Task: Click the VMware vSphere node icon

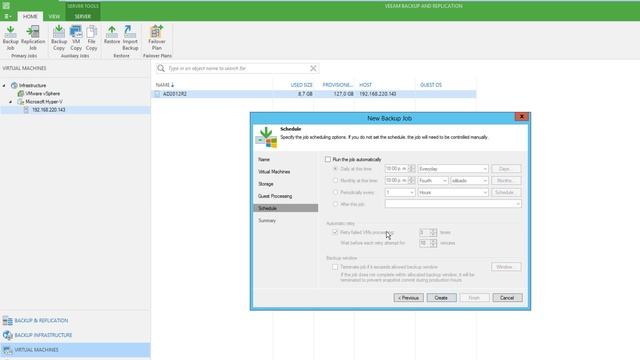Action: [21, 93]
